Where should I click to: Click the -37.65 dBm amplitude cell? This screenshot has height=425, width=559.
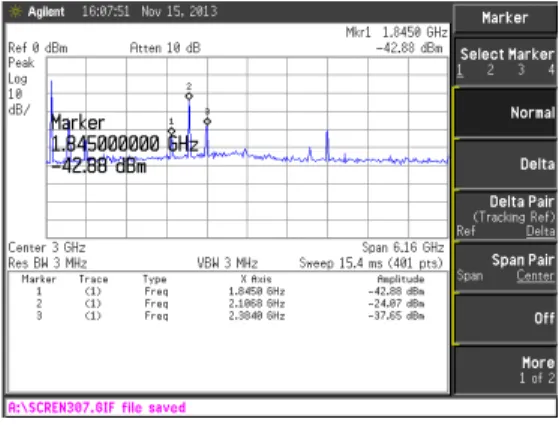[x=396, y=316]
